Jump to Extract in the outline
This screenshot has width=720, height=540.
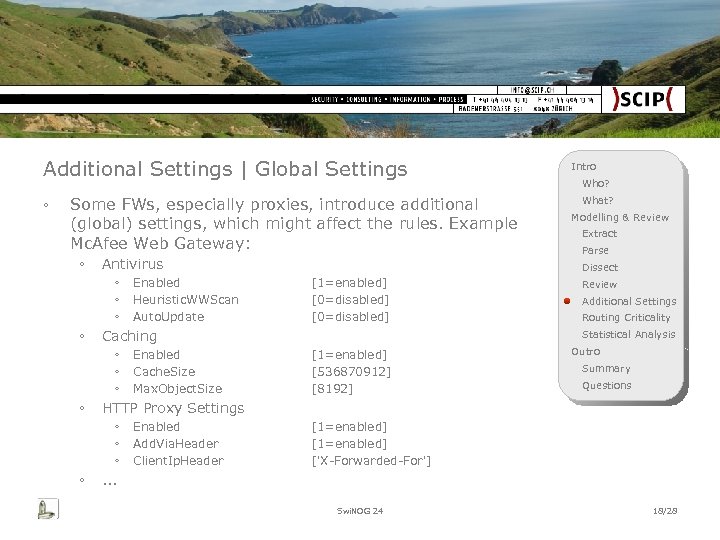pyautogui.click(x=599, y=234)
